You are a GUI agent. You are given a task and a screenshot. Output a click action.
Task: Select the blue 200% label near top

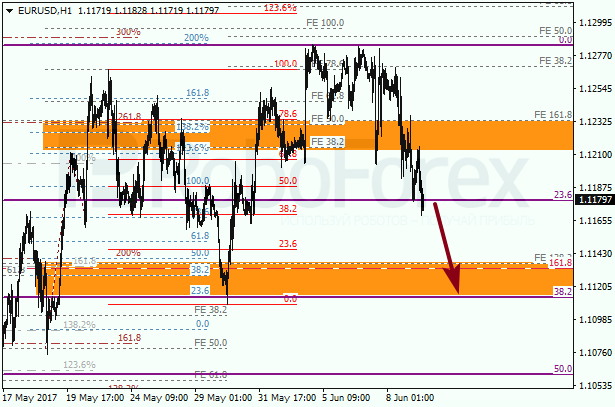pyautogui.click(x=196, y=38)
